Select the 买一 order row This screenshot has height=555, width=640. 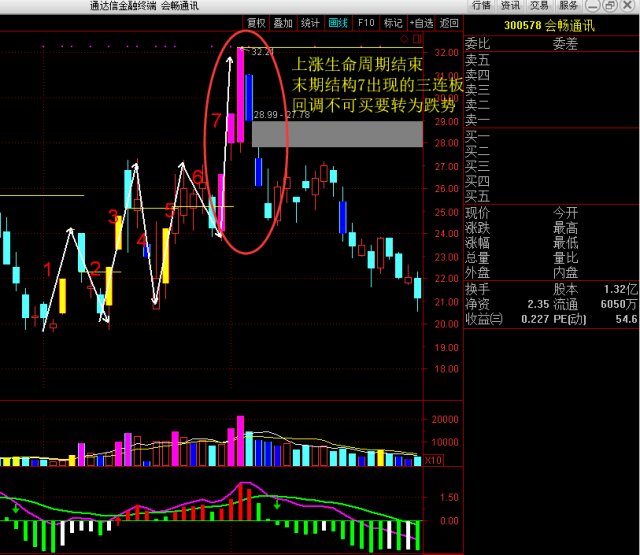click(552, 136)
